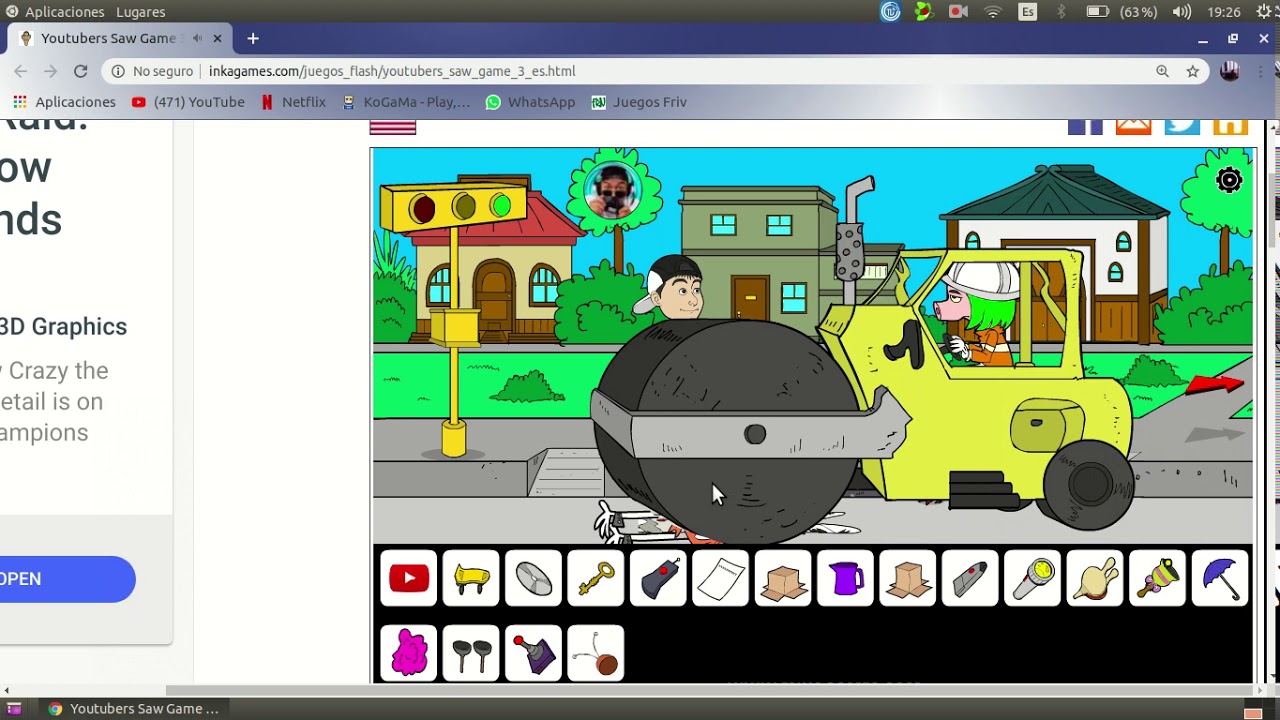
Task: Pick the brown ball with wires item
Action: (x=596, y=653)
